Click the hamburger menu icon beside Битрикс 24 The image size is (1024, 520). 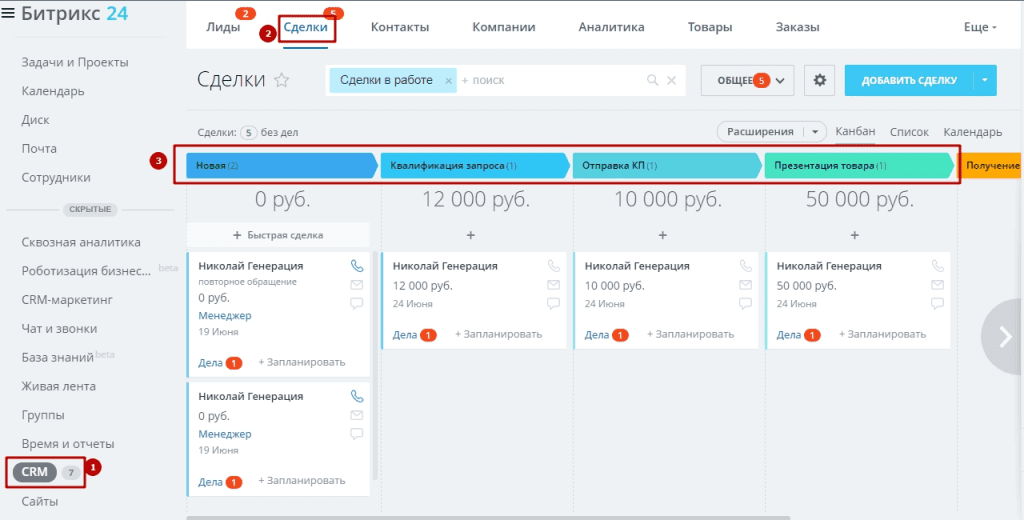point(9,14)
